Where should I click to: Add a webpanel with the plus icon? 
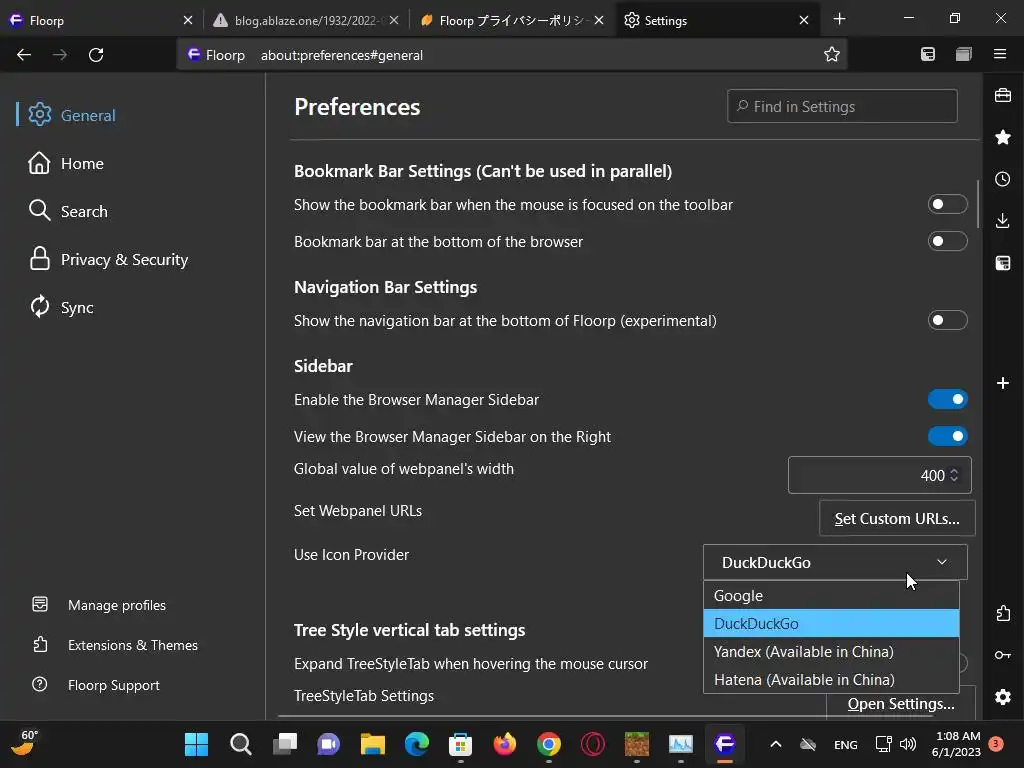pyautogui.click(x=1003, y=383)
